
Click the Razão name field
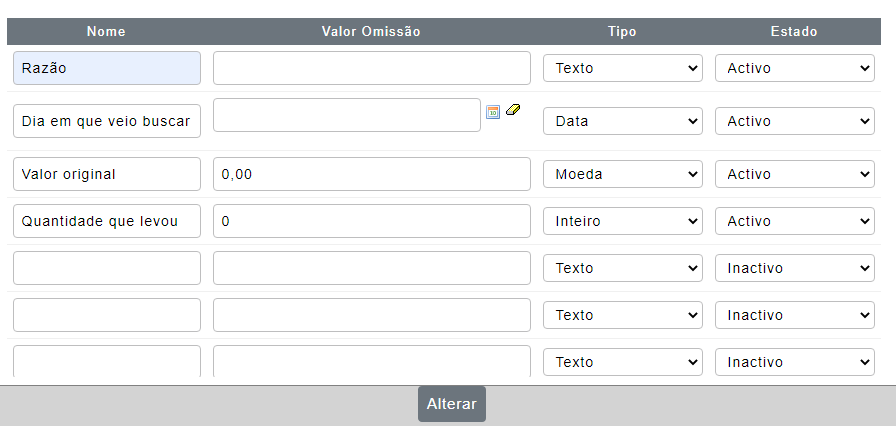pyautogui.click(x=107, y=68)
